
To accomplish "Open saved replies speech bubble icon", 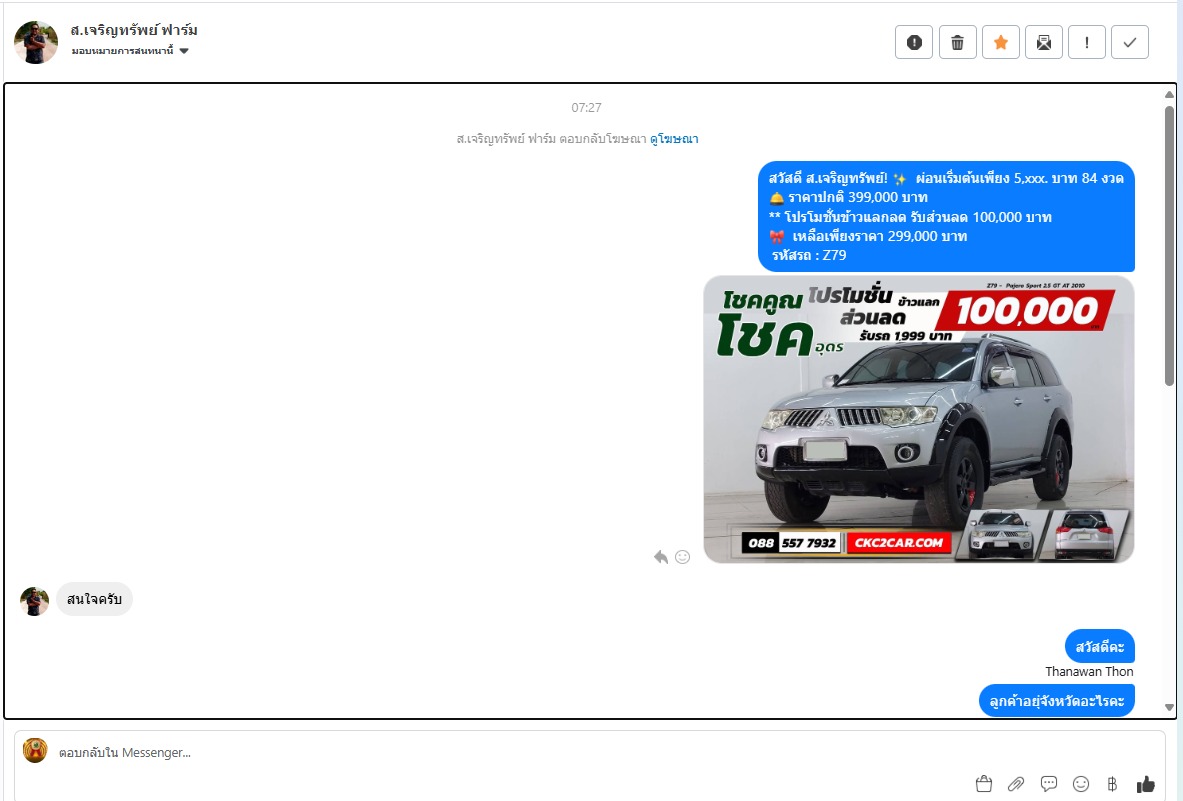I will 1048,783.
